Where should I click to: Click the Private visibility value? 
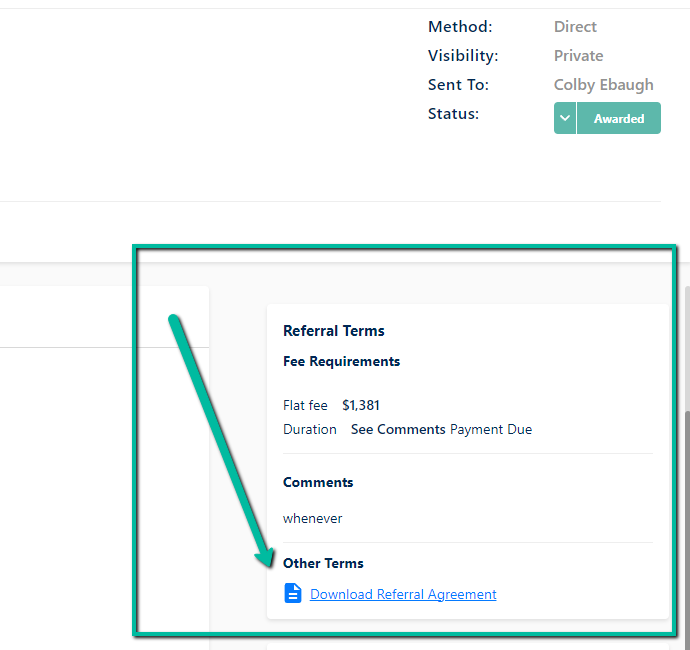578,55
